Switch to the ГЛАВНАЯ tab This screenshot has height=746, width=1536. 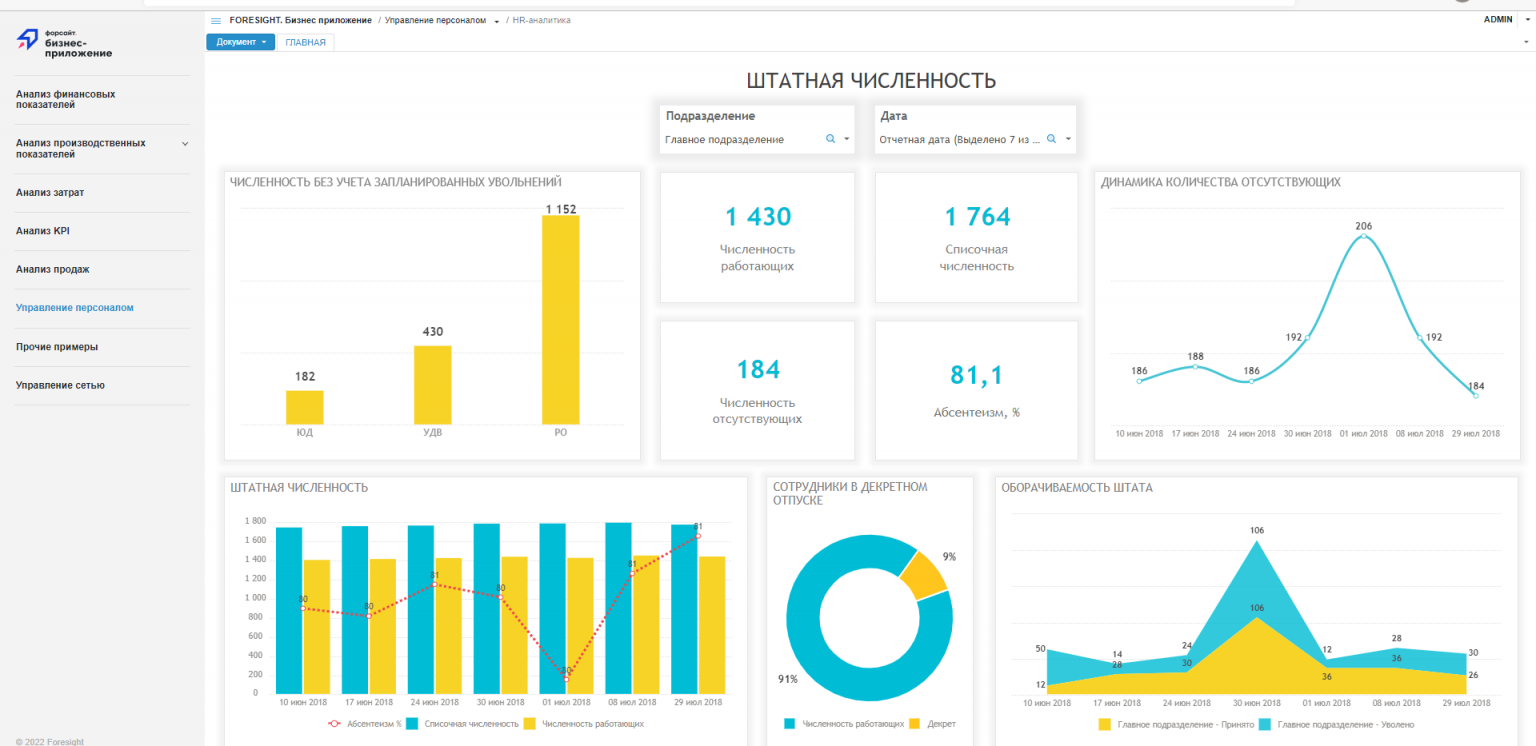click(x=305, y=42)
